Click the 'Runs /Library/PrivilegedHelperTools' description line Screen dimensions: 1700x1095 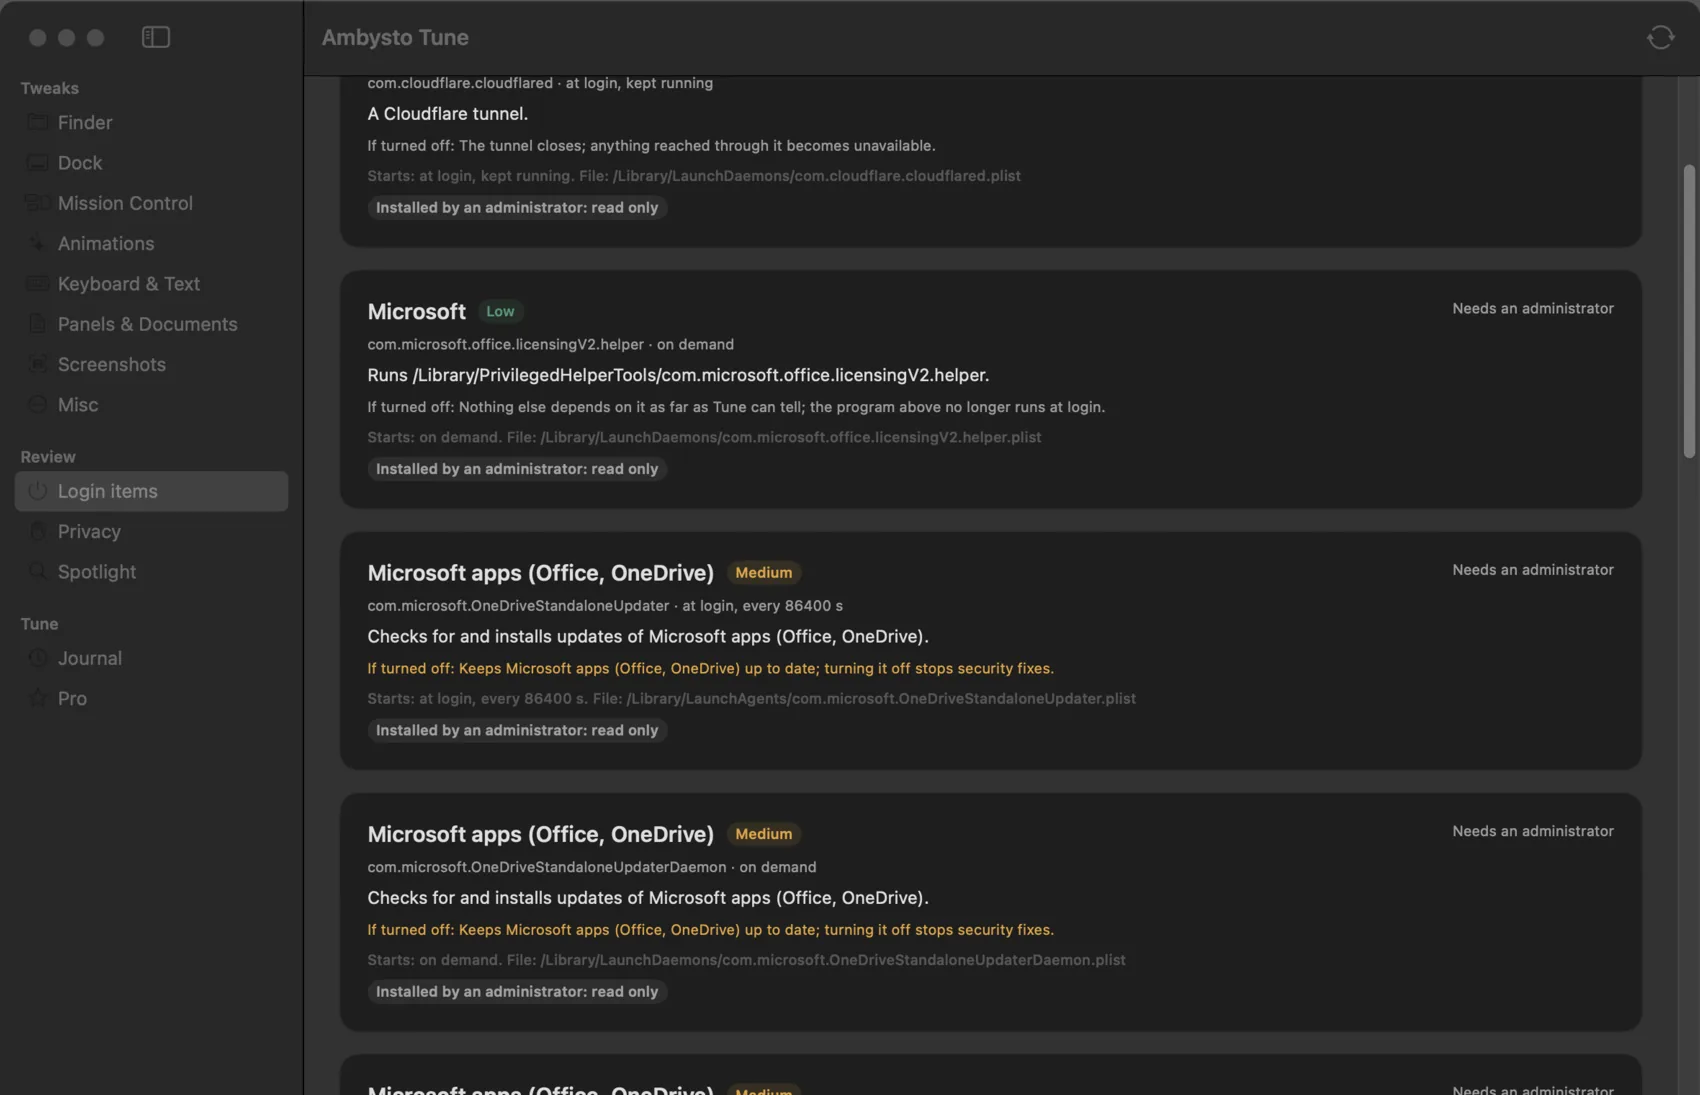678,375
